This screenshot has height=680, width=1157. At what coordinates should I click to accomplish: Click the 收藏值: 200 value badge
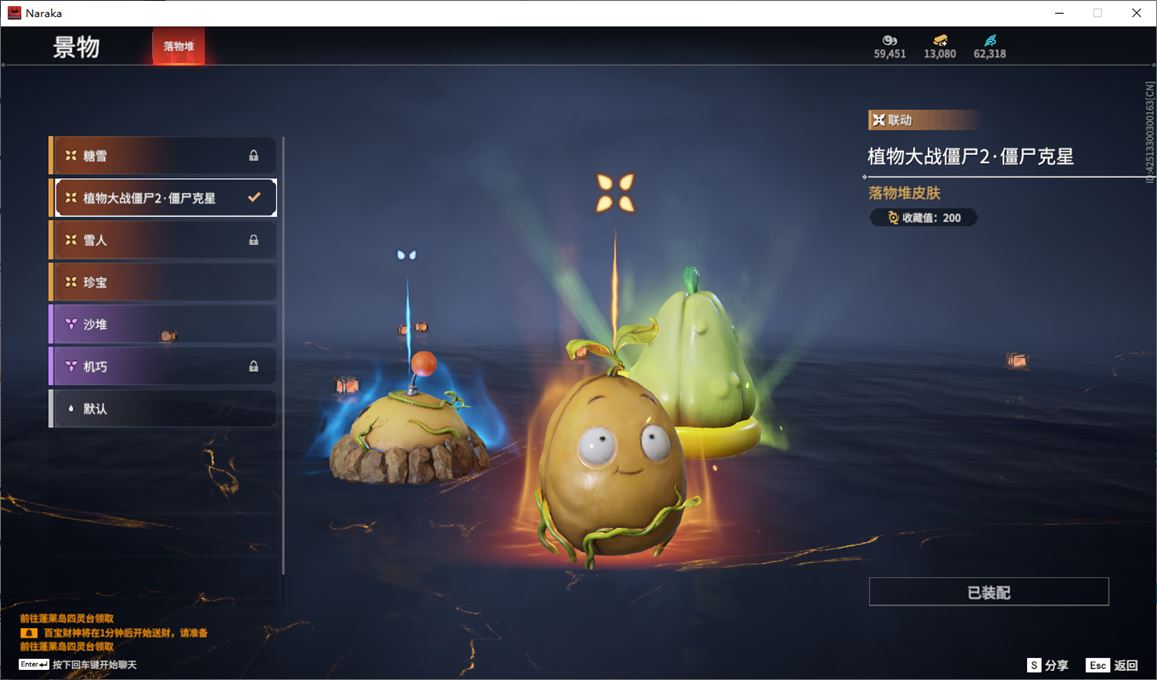coord(924,218)
